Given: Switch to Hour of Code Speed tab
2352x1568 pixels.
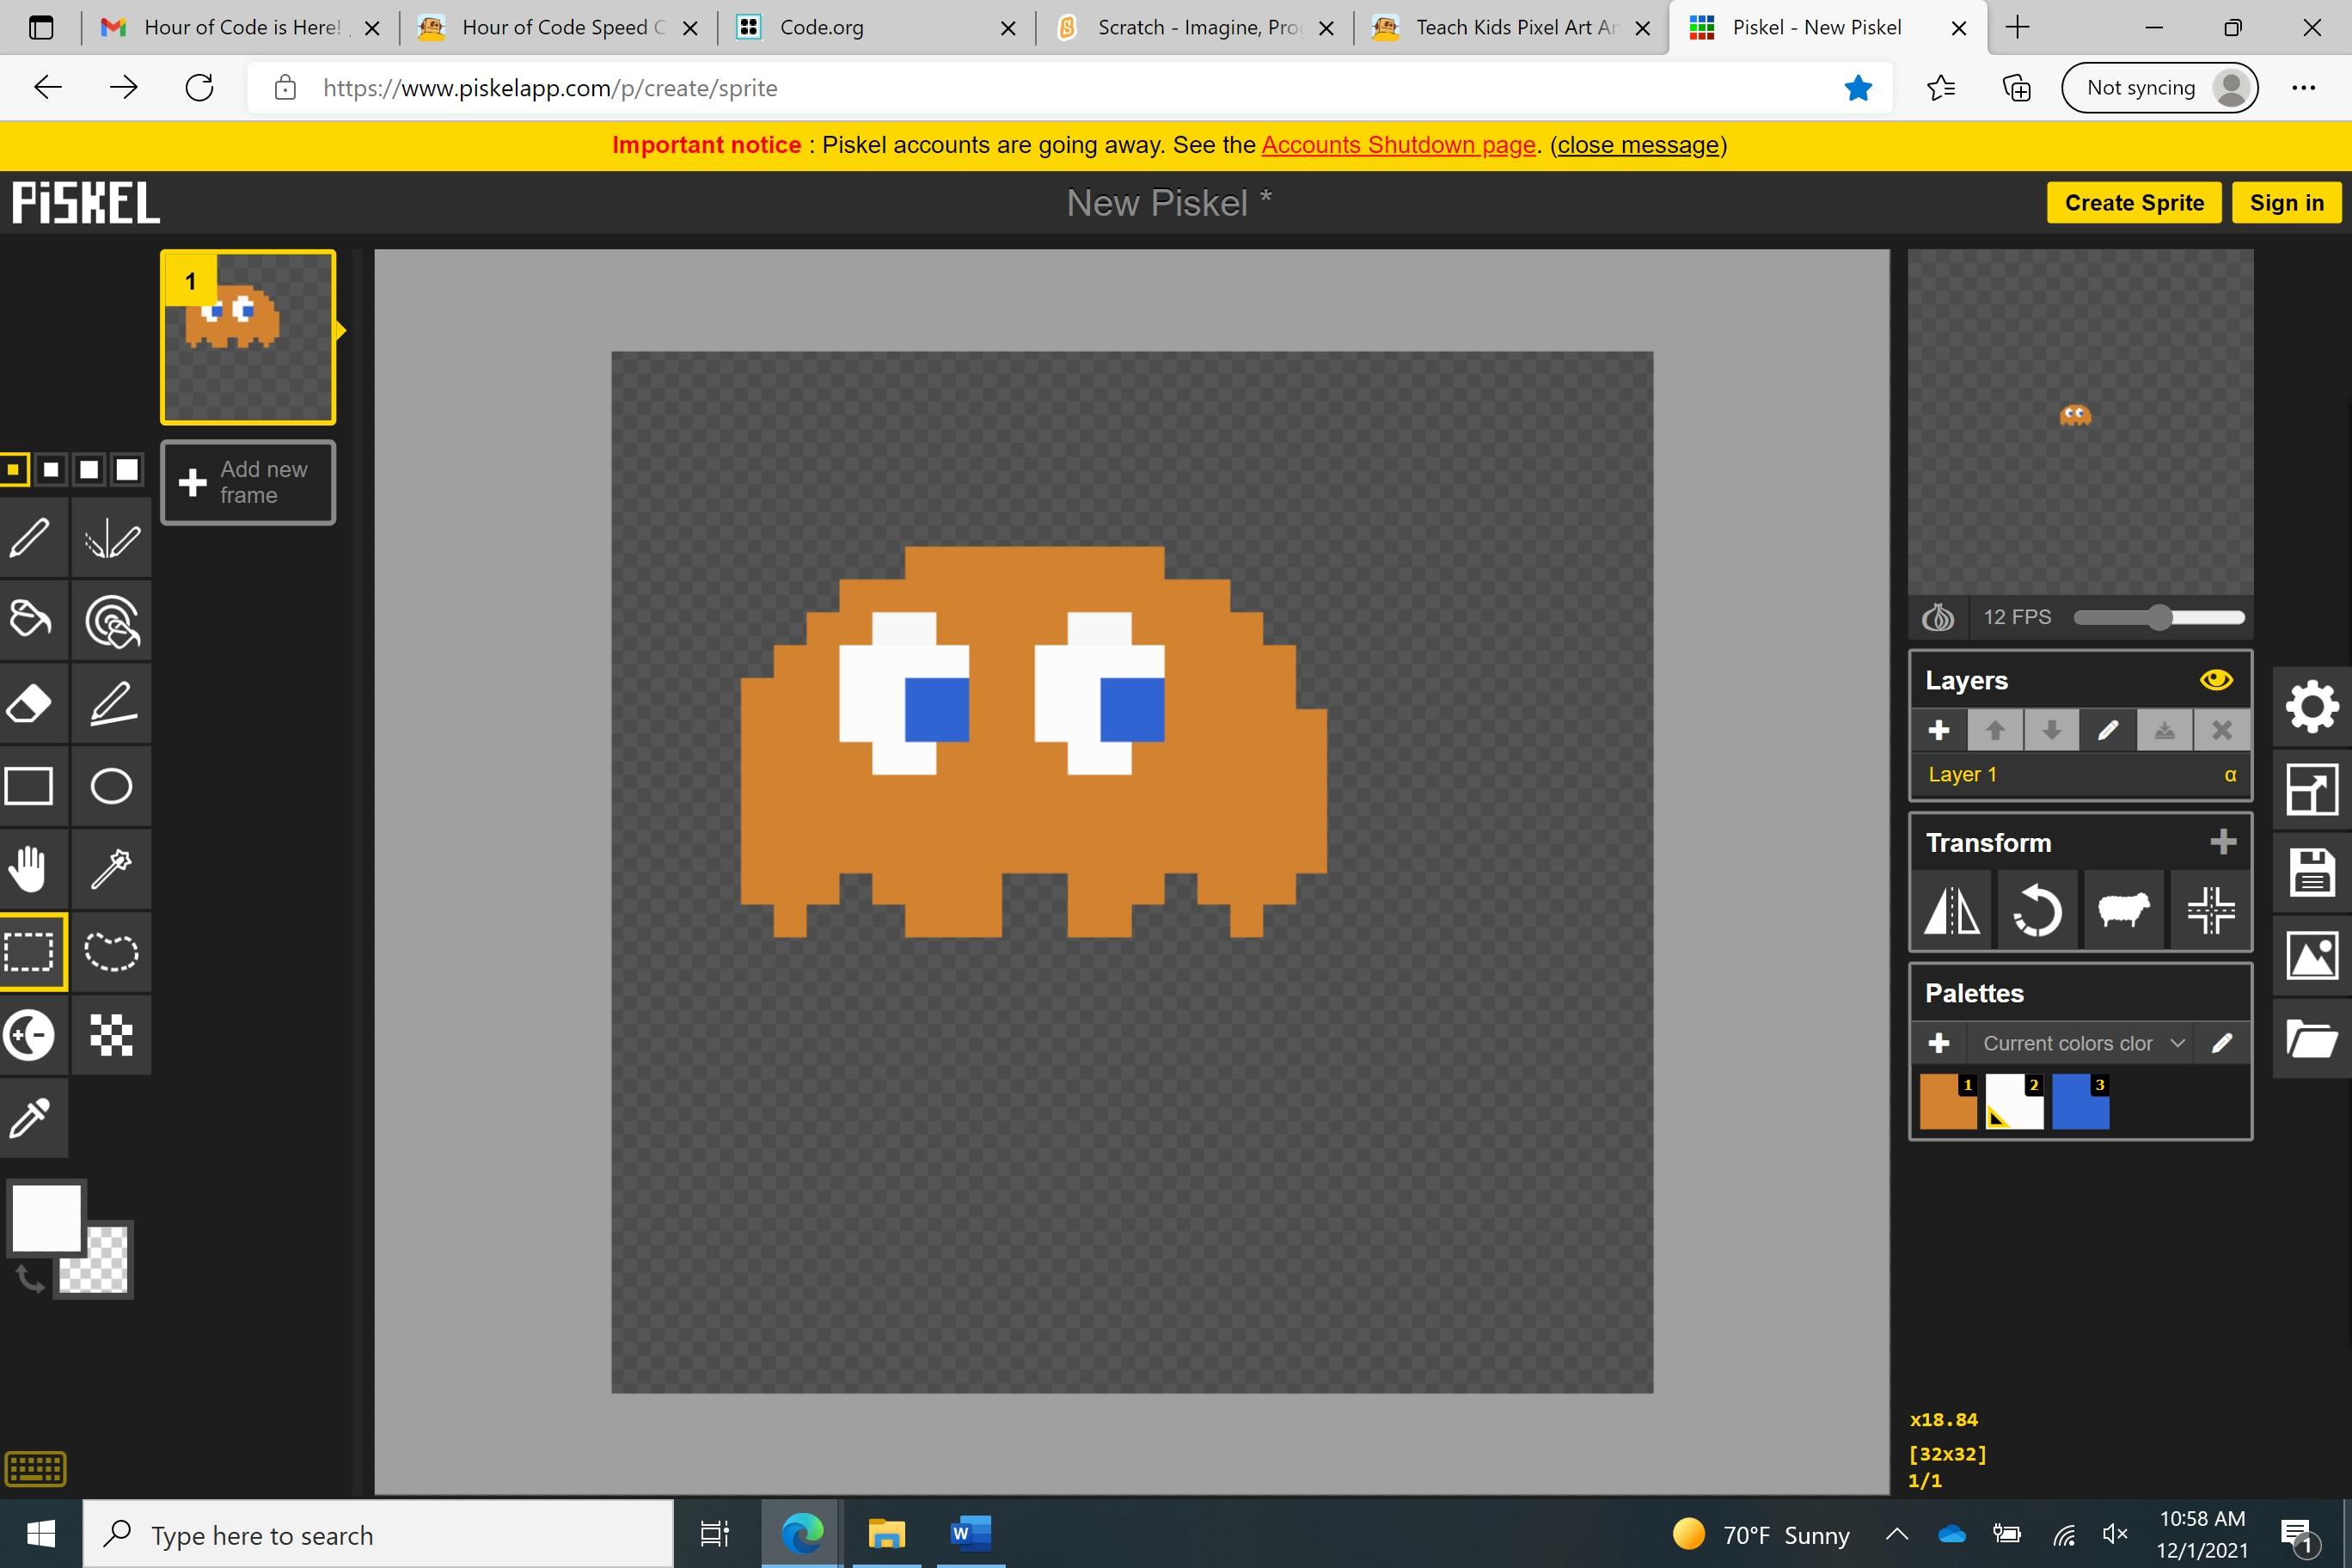Looking at the screenshot, I should click(x=558, y=28).
